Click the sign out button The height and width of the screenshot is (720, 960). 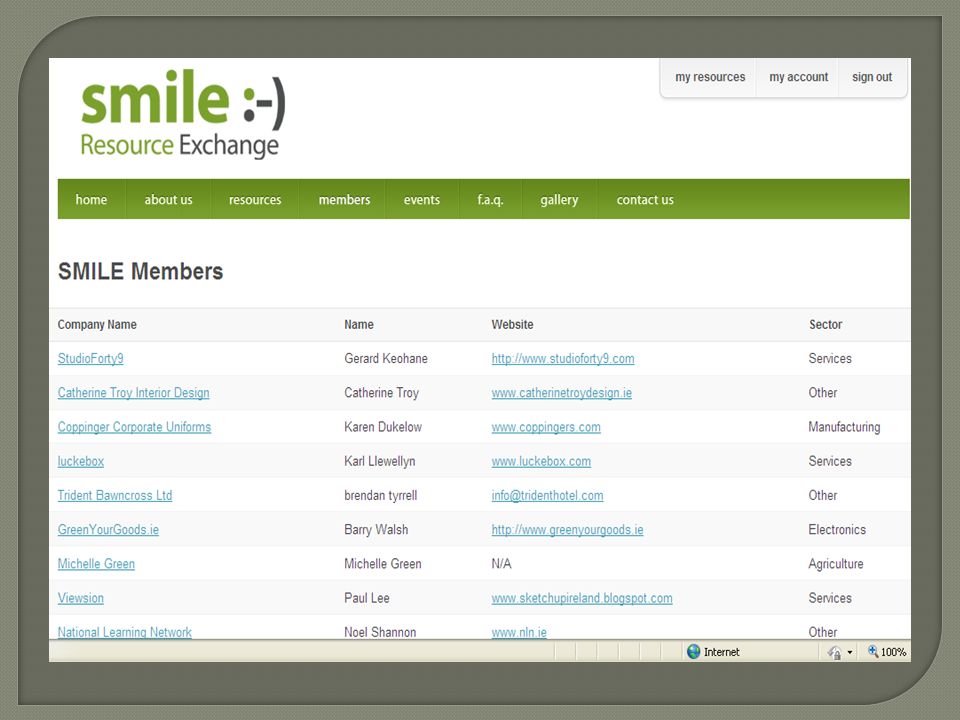click(x=872, y=77)
